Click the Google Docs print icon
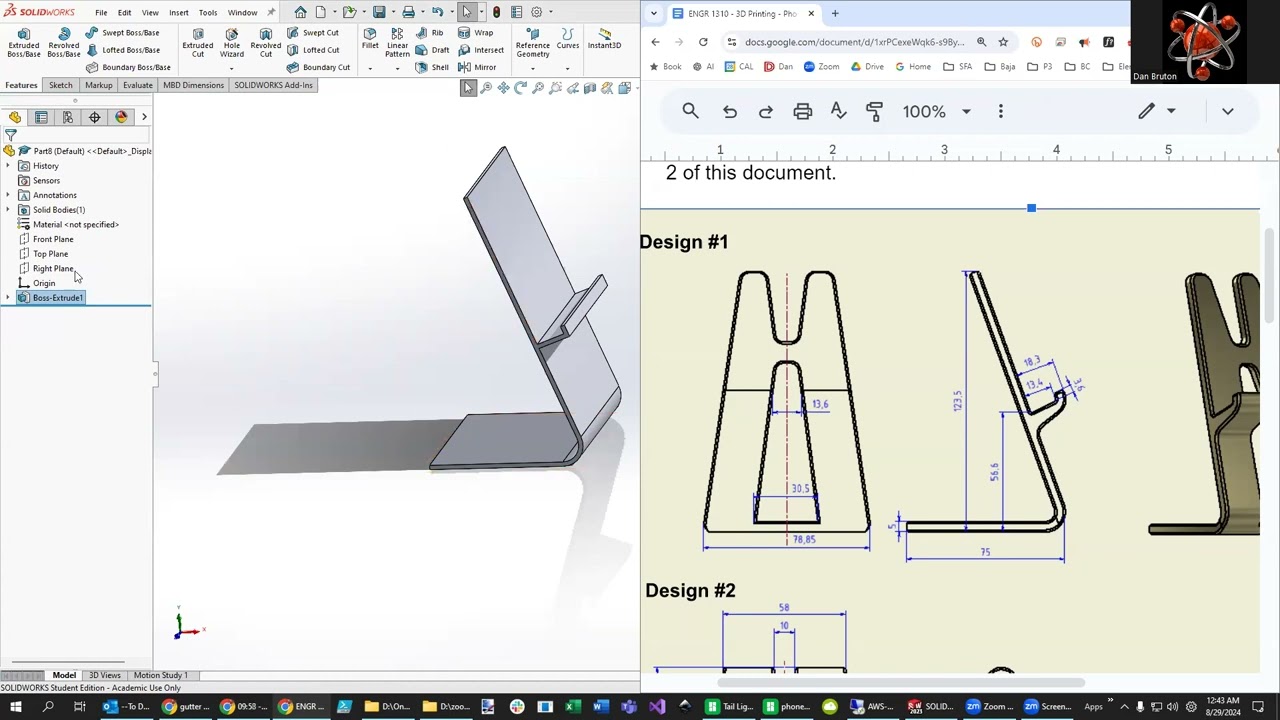Image resolution: width=1280 pixels, height=720 pixels. (802, 112)
